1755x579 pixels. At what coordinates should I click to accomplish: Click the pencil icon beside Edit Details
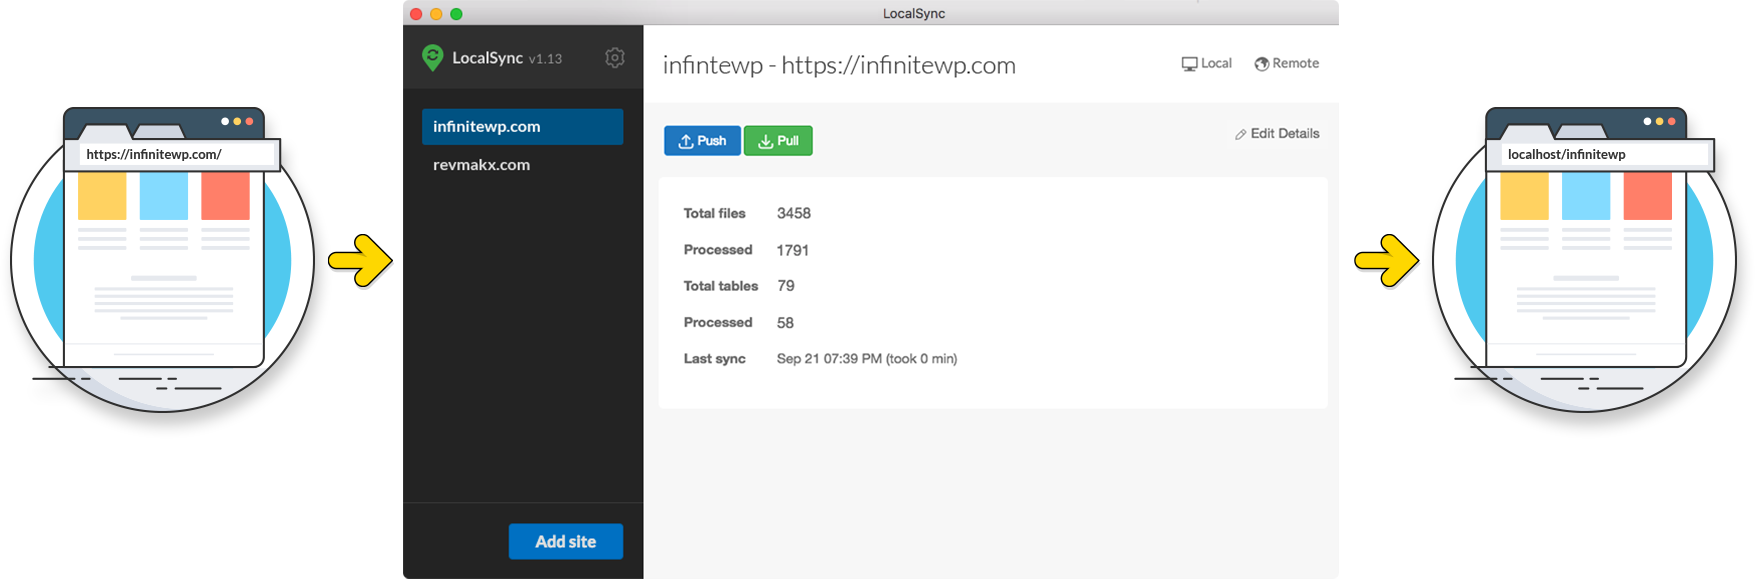[1241, 134]
